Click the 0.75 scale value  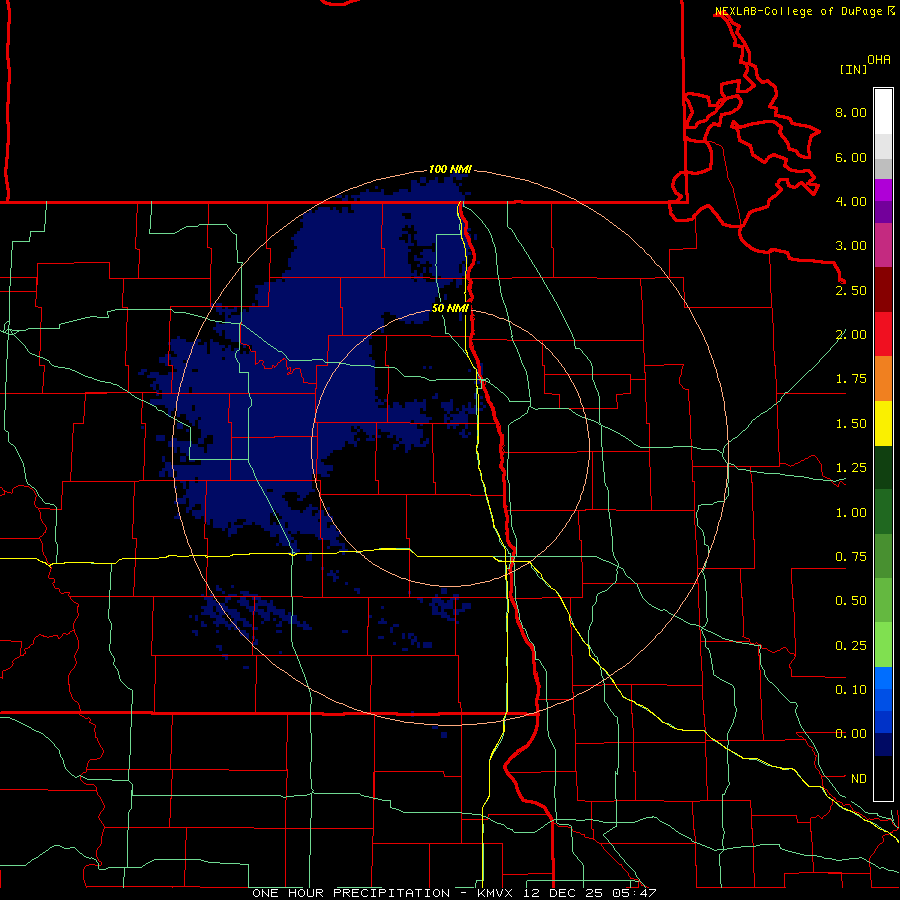(851, 557)
